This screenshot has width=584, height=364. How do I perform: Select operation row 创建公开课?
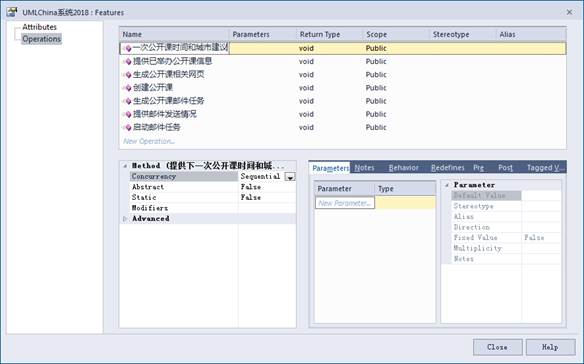(x=343, y=88)
